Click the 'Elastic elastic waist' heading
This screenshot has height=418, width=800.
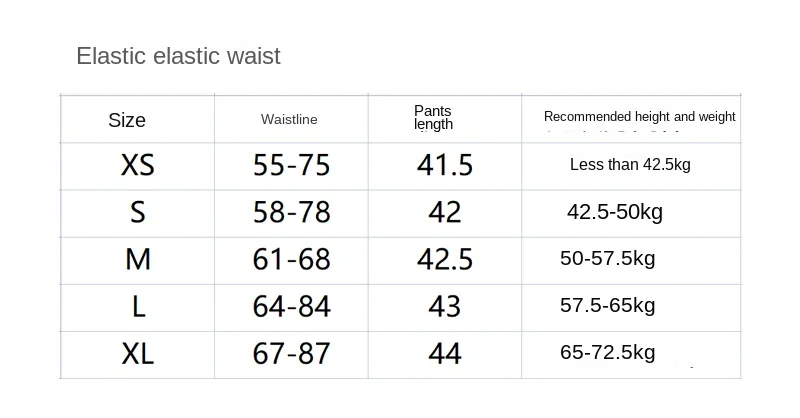click(x=178, y=56)
